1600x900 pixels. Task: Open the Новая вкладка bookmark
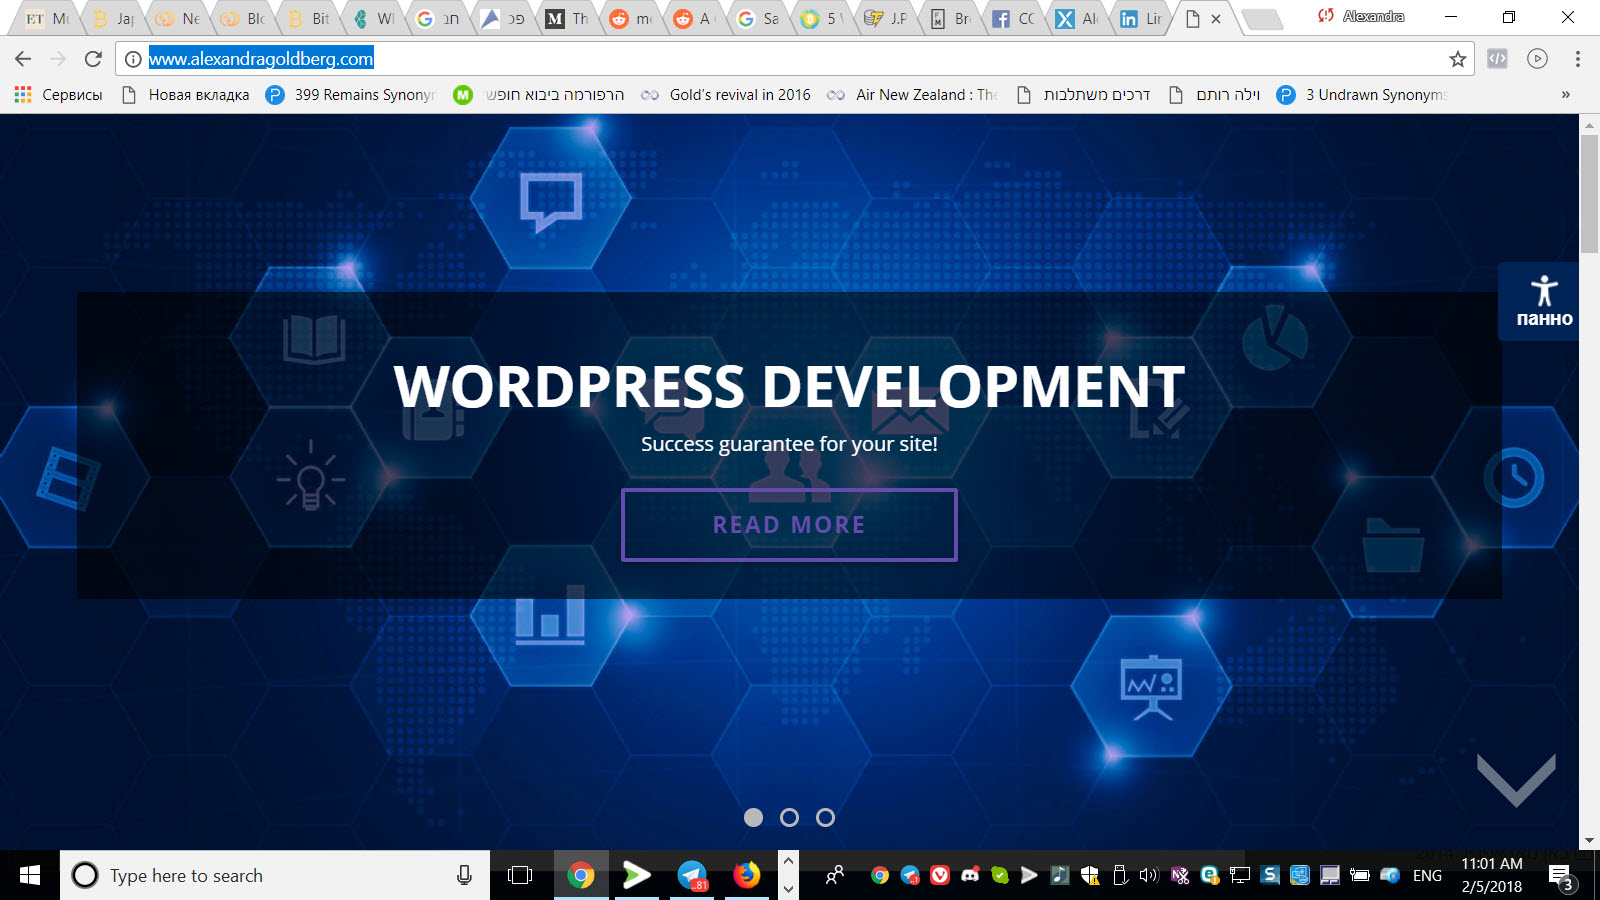(x=185, y=95)
